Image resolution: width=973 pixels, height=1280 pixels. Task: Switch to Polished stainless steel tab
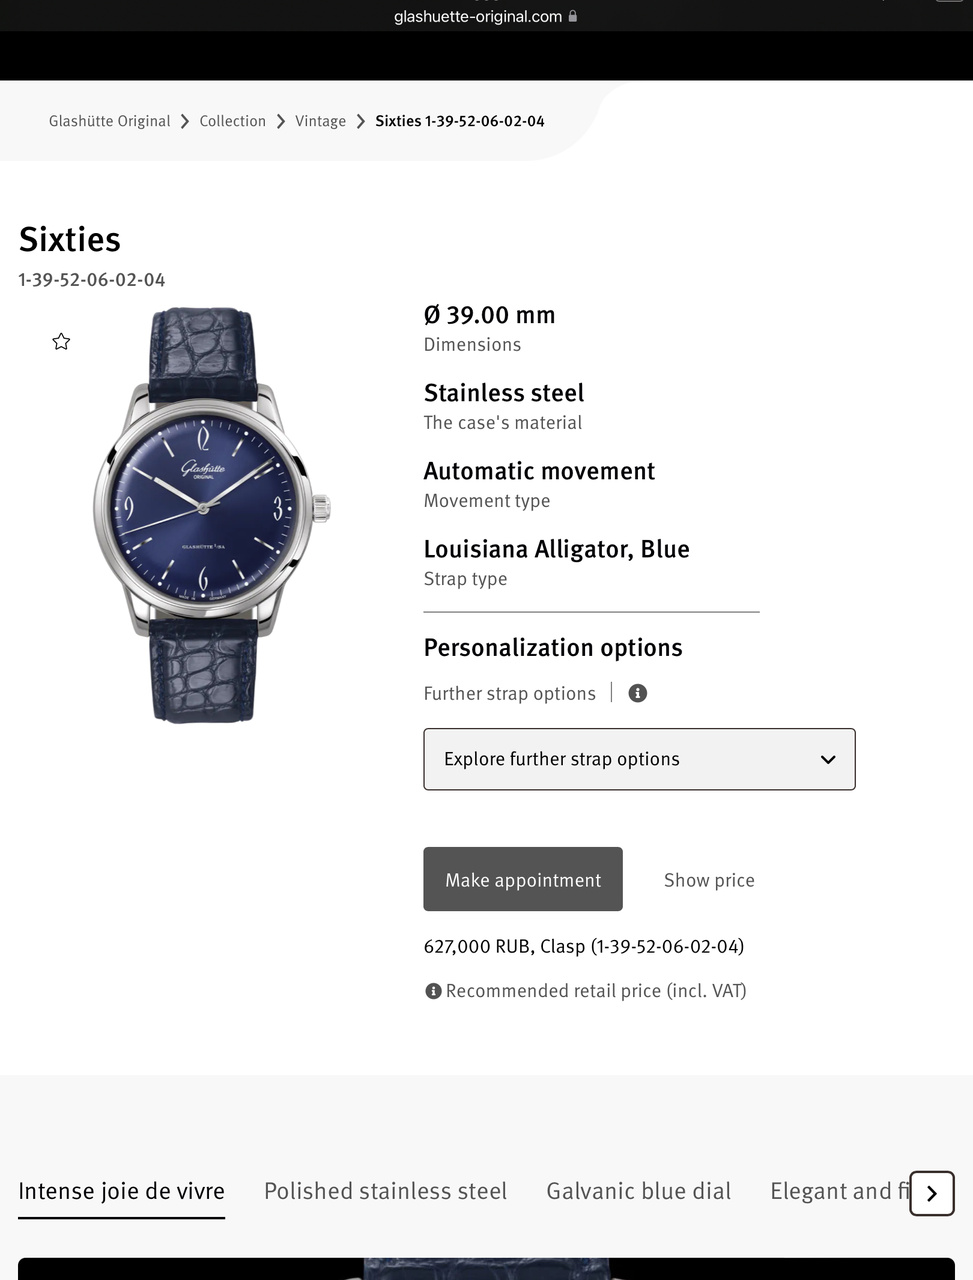coord(385,1191)
